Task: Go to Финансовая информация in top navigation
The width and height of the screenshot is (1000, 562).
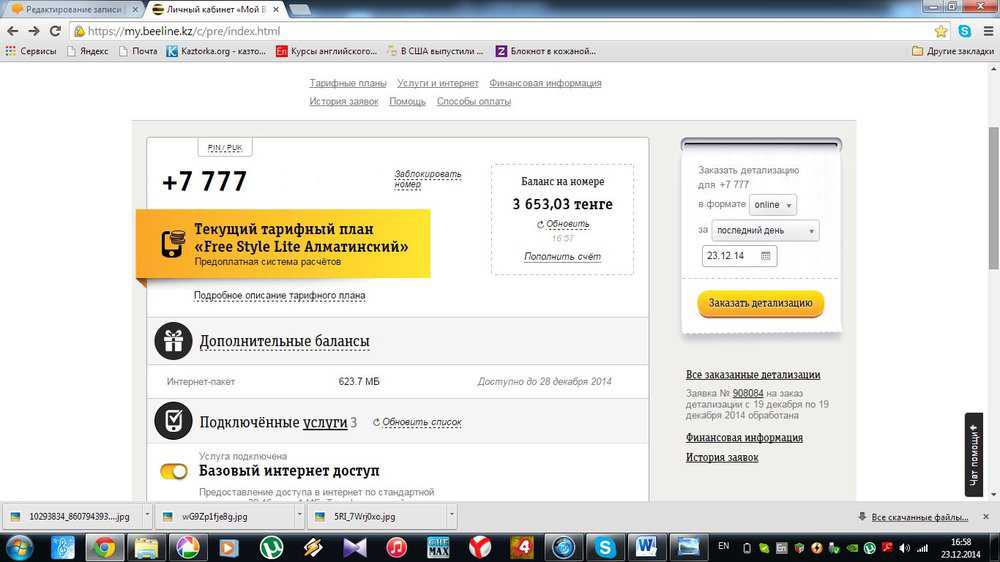Action: (x=547, y=83)
